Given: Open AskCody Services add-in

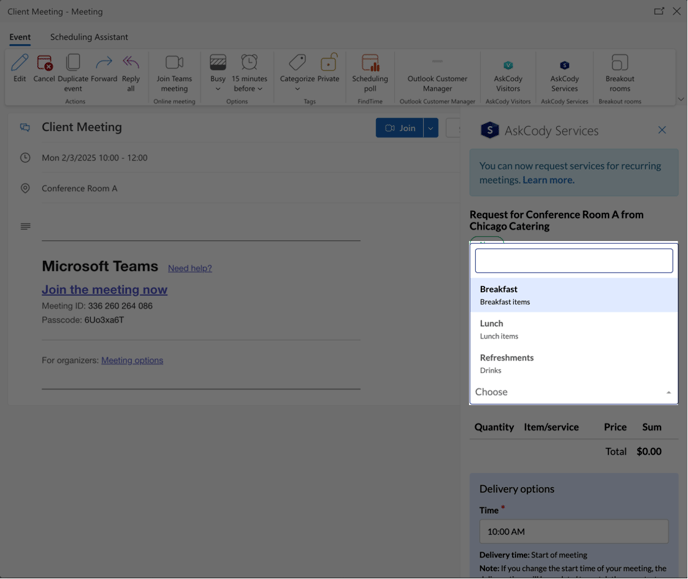Looking at the screenshot, I should 564,75.
